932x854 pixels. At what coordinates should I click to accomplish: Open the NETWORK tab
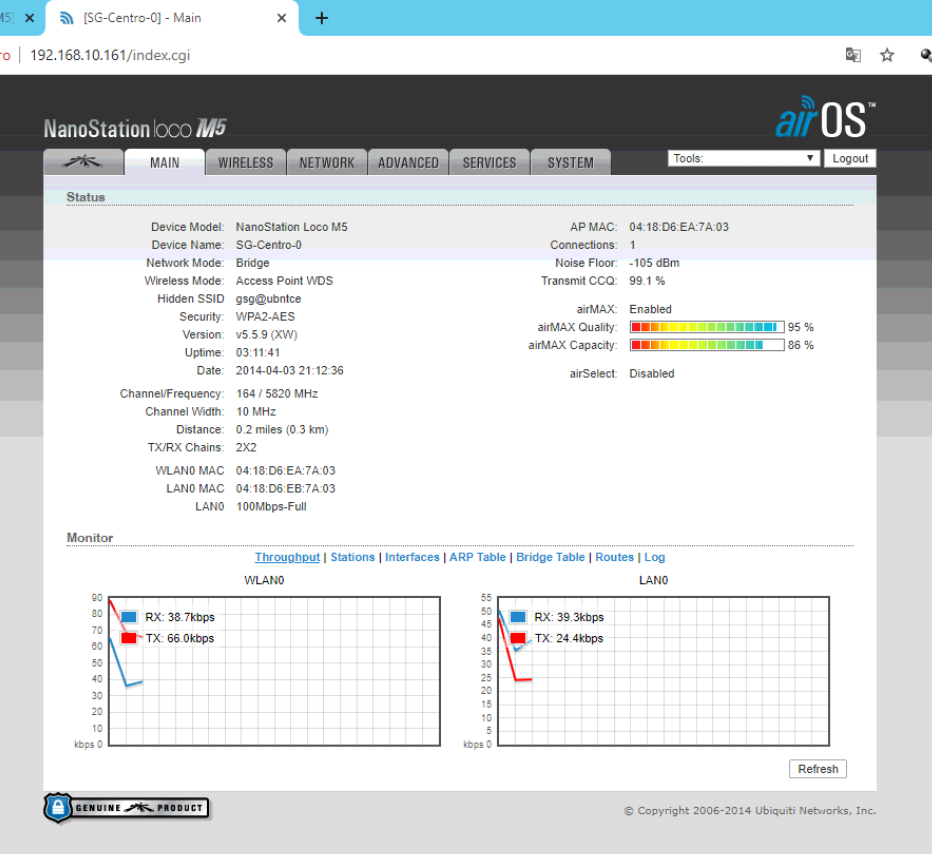327,162
